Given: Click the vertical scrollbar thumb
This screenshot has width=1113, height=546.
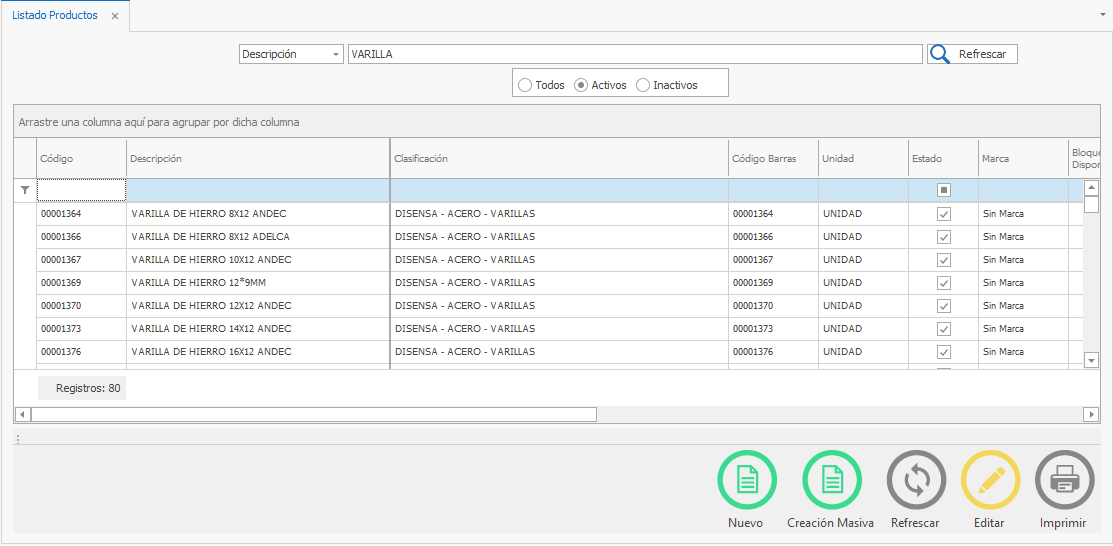Looking at the screenshot, I should [x=1092, y=204].
